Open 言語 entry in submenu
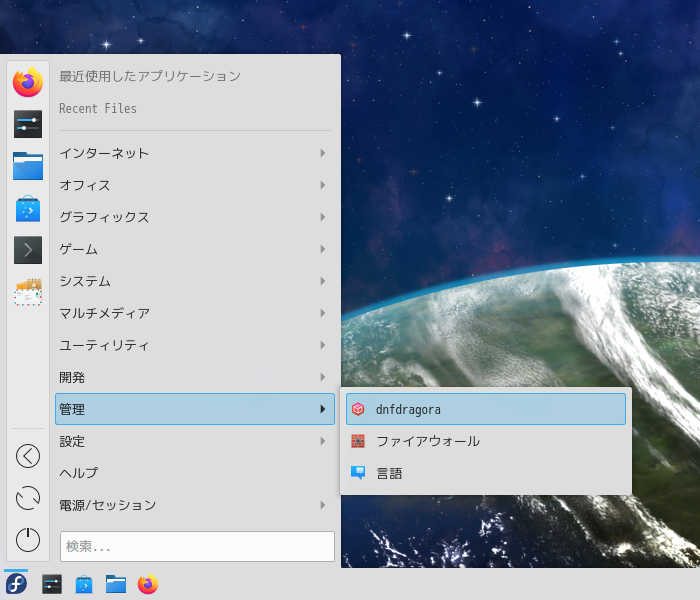 486,473
